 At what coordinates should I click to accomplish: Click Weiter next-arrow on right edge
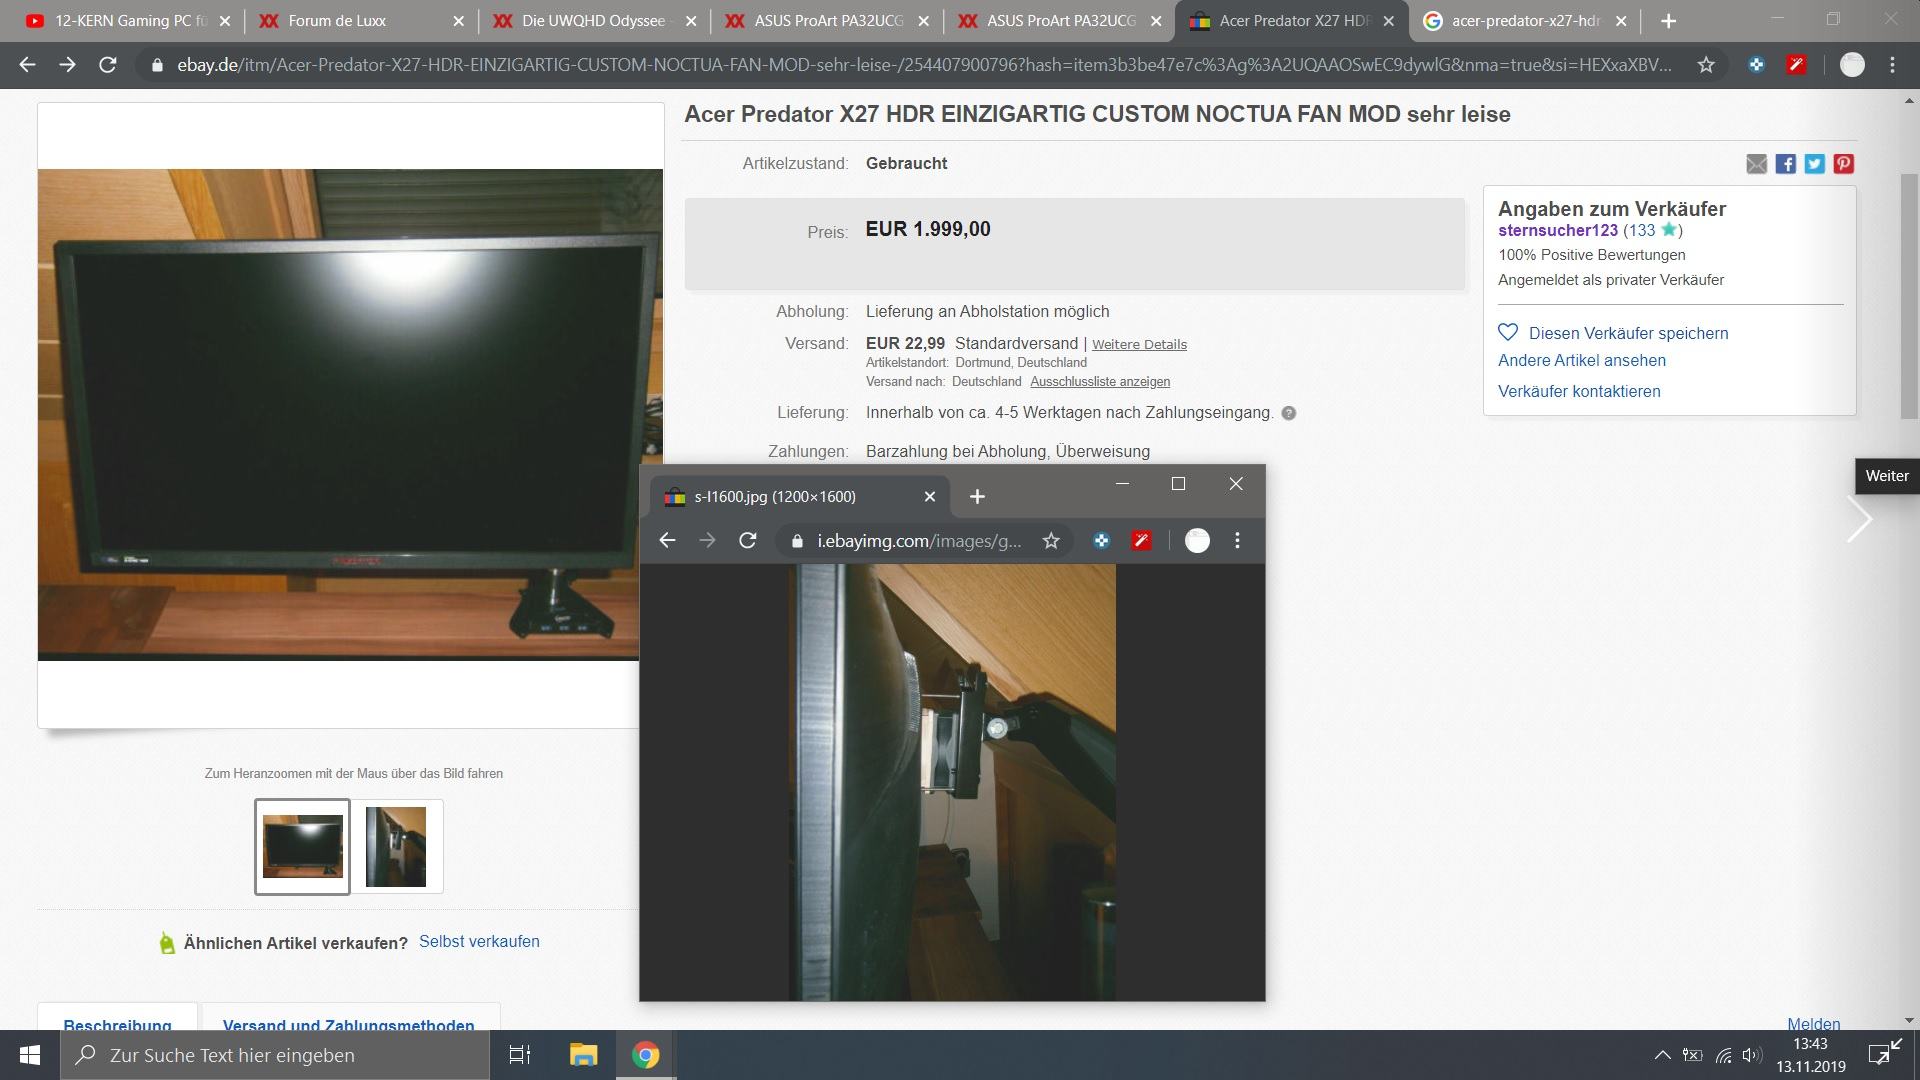coord(1859,519)
